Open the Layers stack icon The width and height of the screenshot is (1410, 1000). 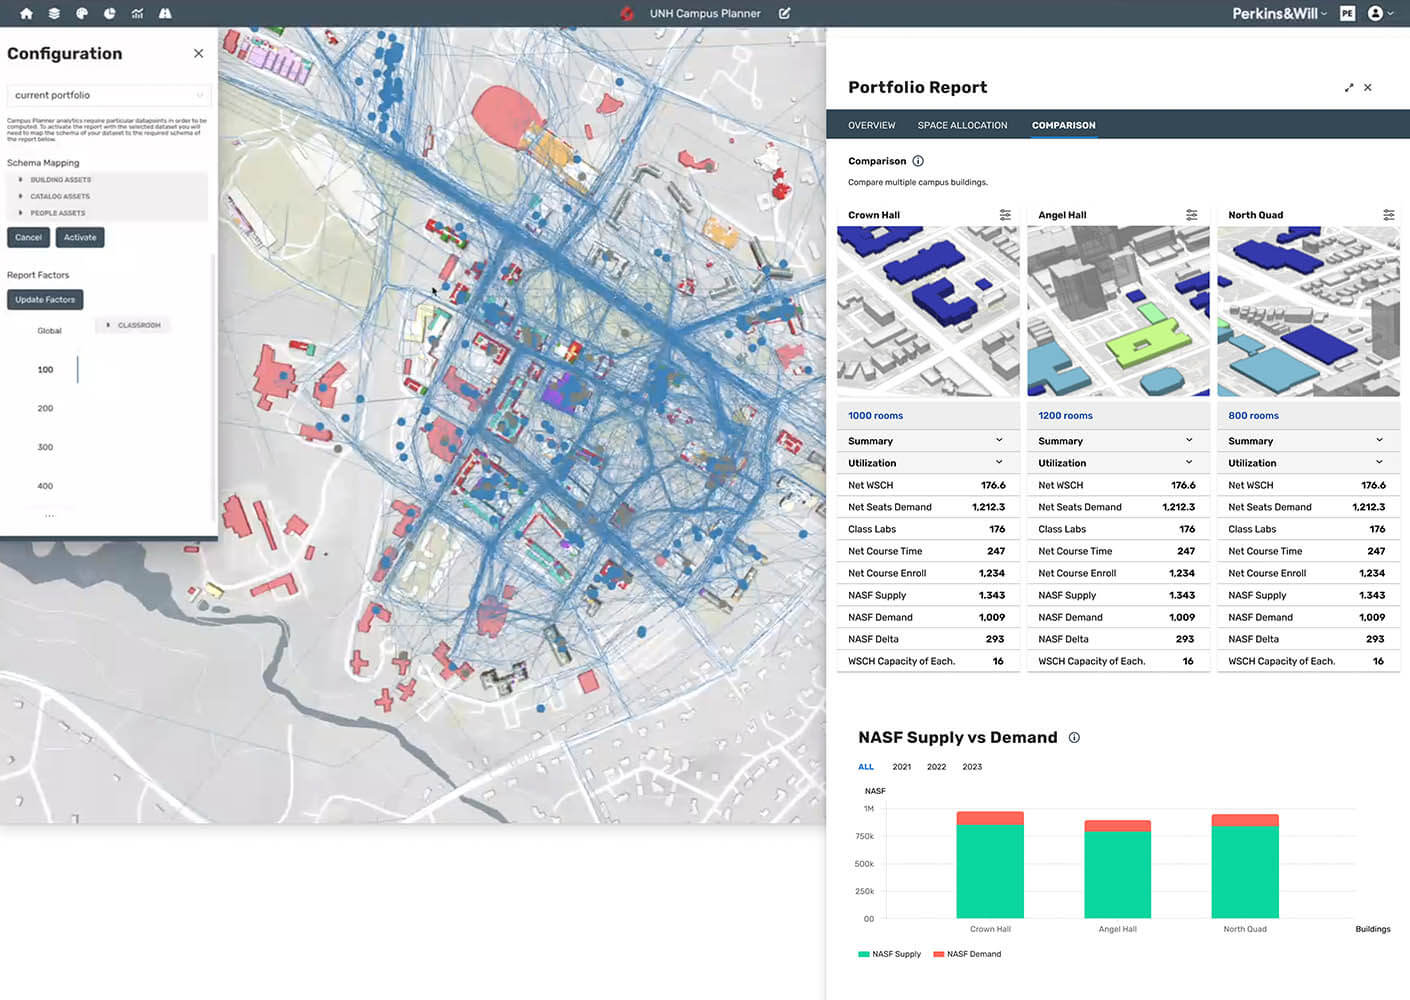click(54, 13)
